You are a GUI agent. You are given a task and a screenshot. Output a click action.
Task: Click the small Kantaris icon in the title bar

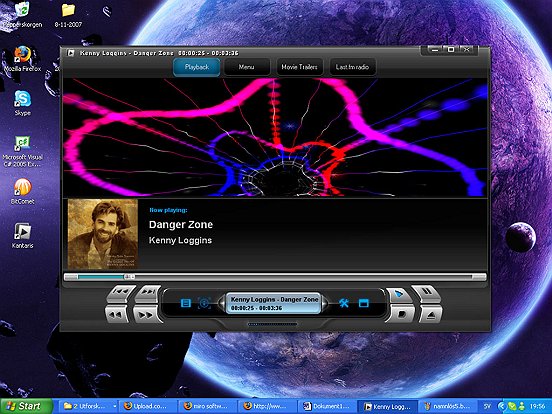71,53
